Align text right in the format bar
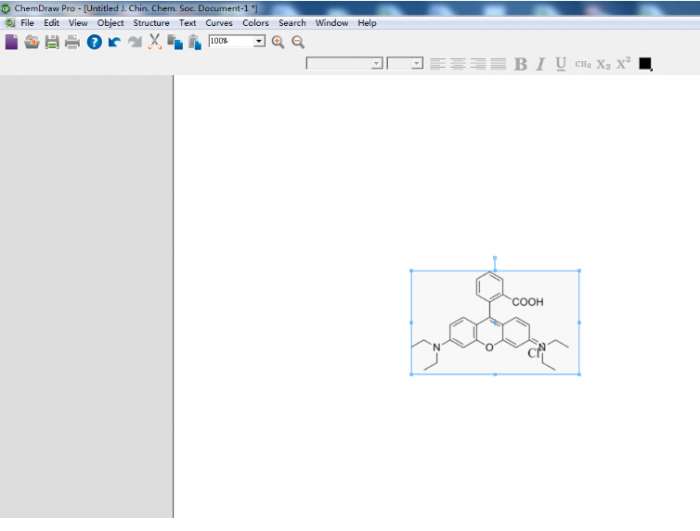 pos(478,64)
